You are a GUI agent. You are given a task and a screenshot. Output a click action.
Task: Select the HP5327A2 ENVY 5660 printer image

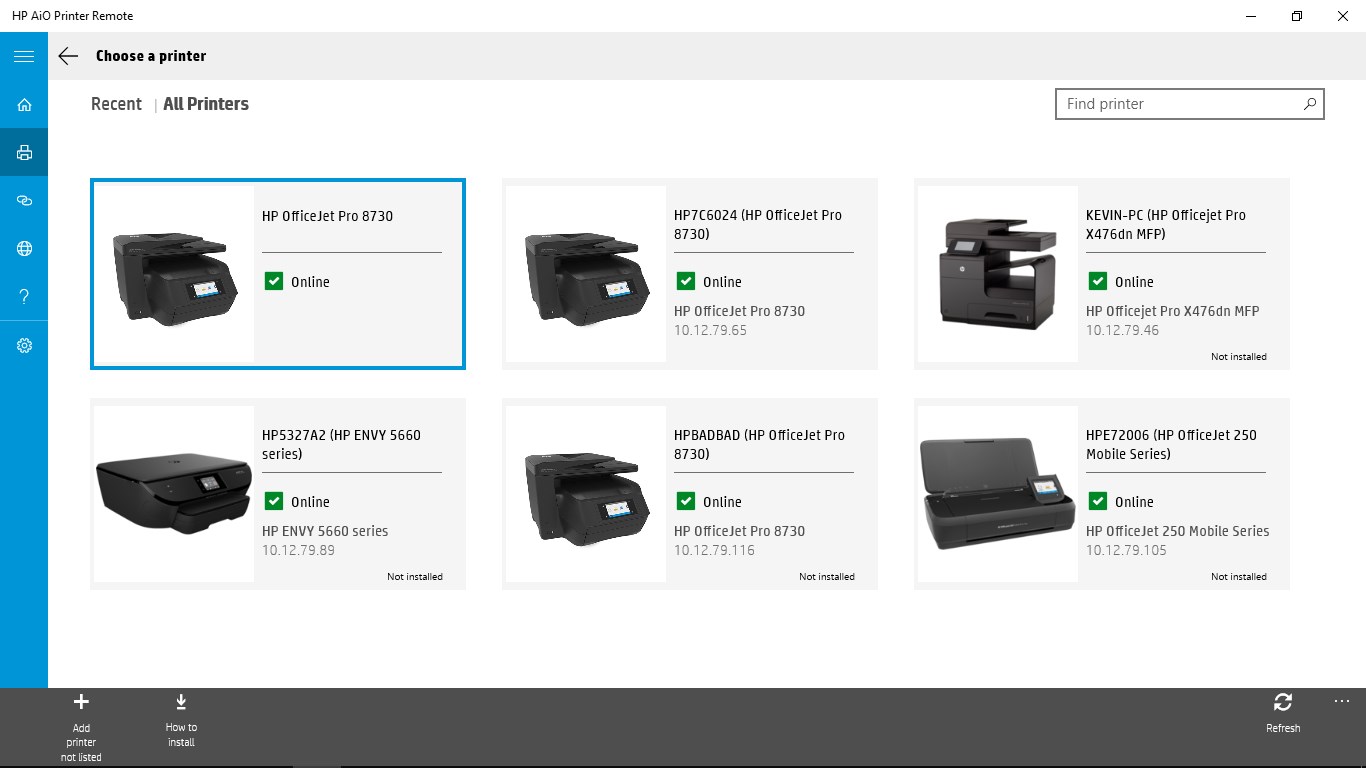click(x=174, y=494)
